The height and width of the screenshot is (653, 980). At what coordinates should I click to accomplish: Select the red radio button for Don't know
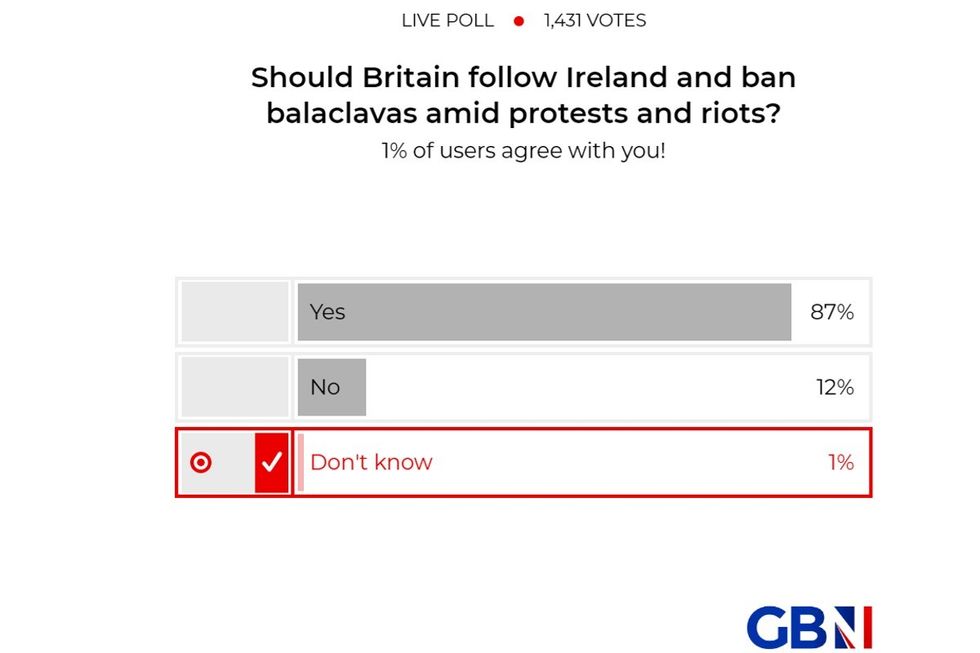click(x=201, y=462)
